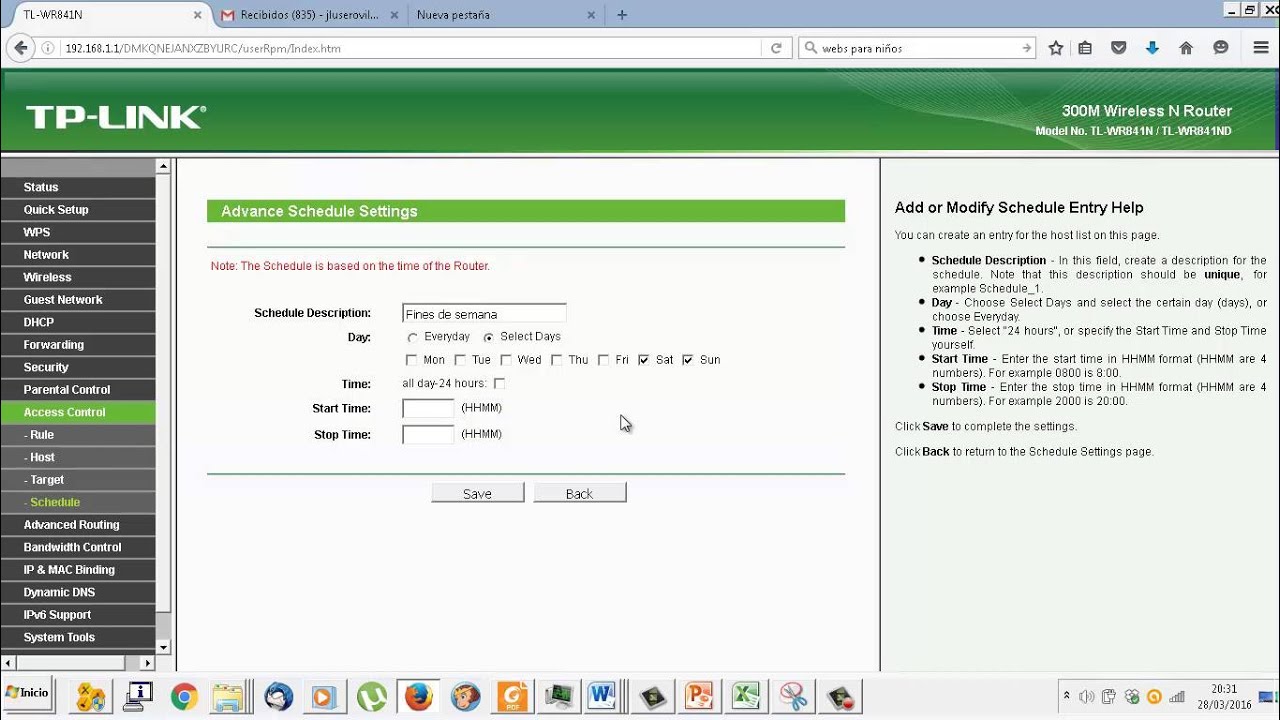Click the Schedule Description field

pyautogui.click(x=484, y=313)
